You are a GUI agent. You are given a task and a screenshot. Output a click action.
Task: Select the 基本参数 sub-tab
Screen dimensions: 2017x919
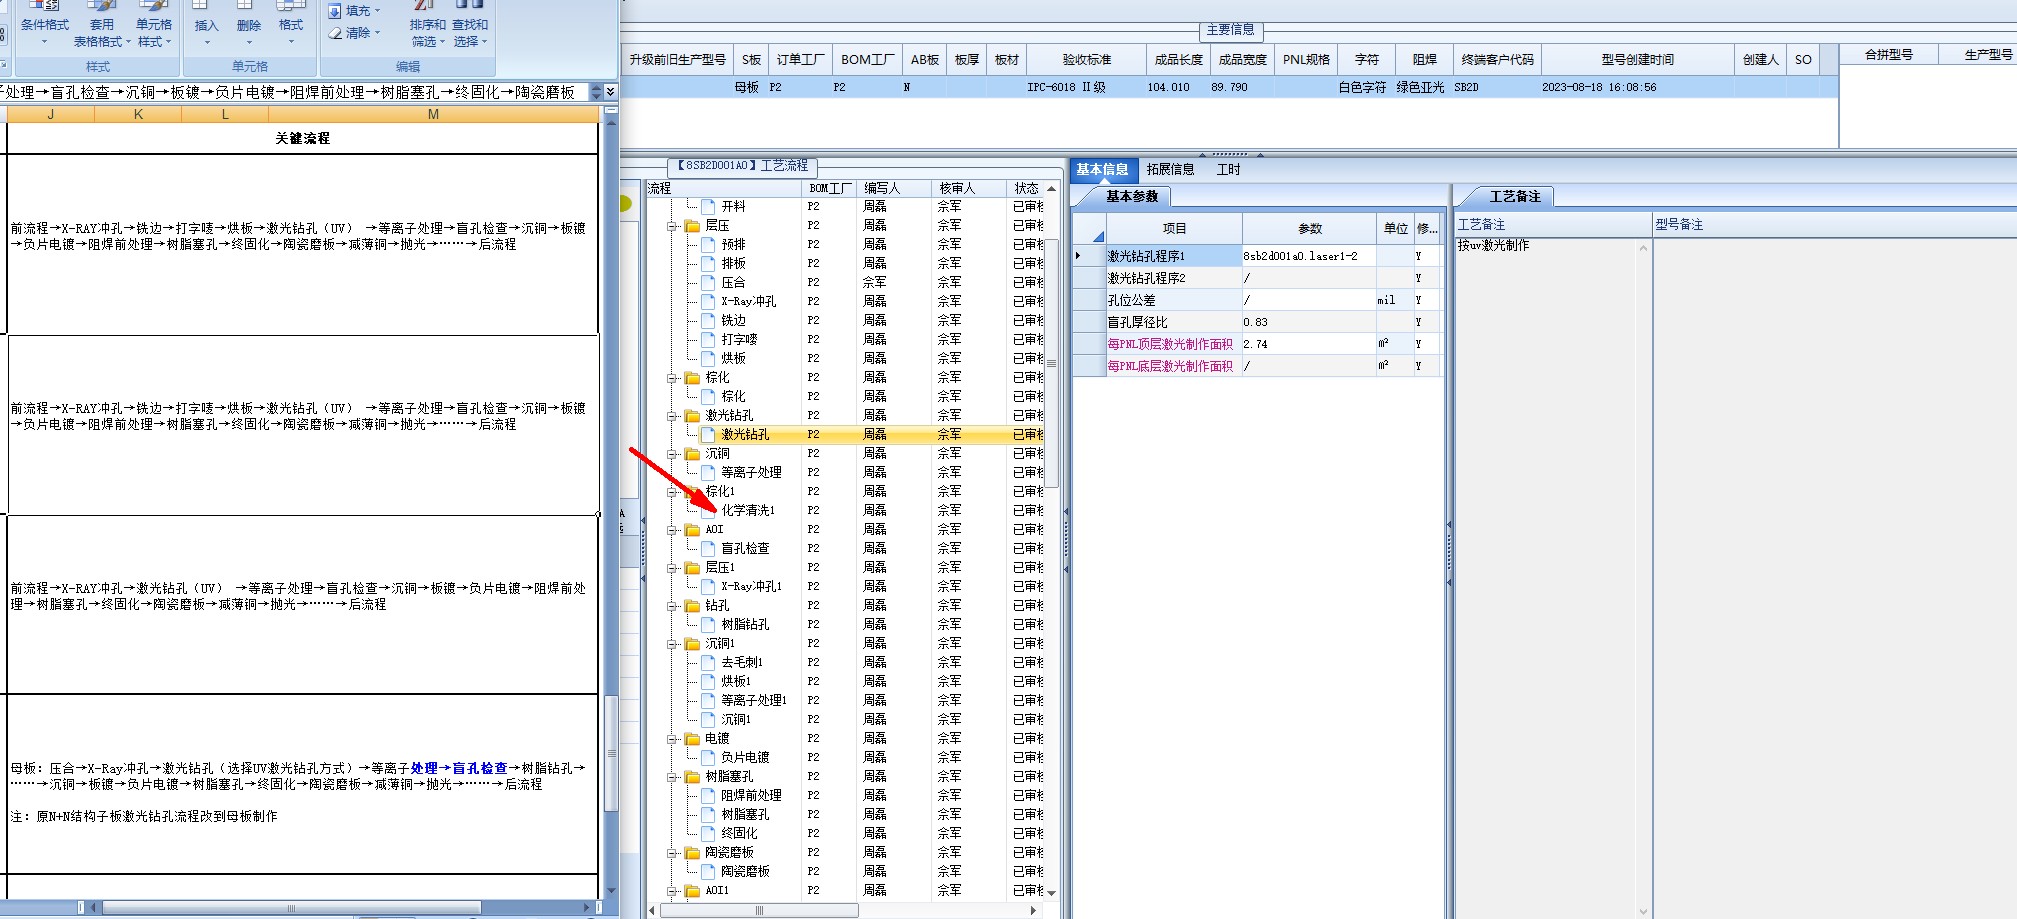tap(1131, 196)
